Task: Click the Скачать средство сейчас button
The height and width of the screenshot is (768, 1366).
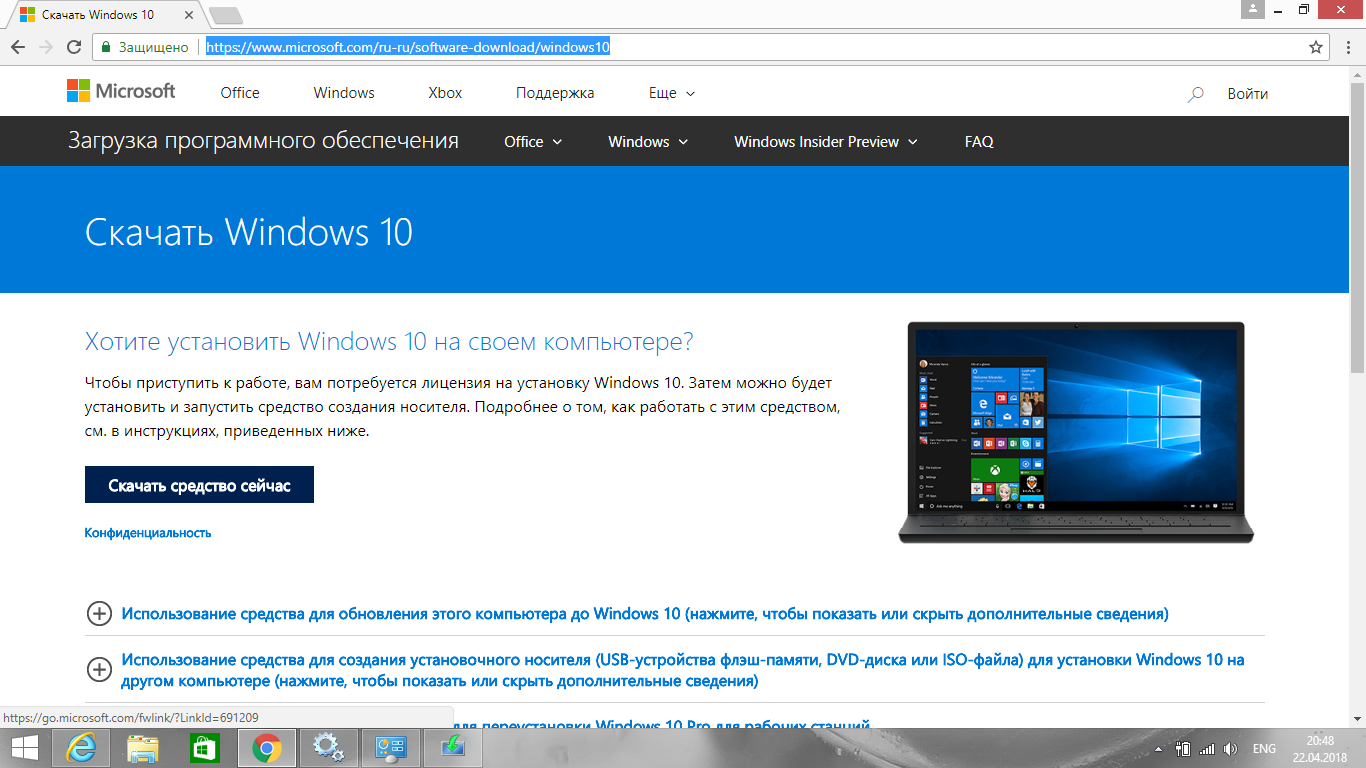Action: (x=199, y=485)
